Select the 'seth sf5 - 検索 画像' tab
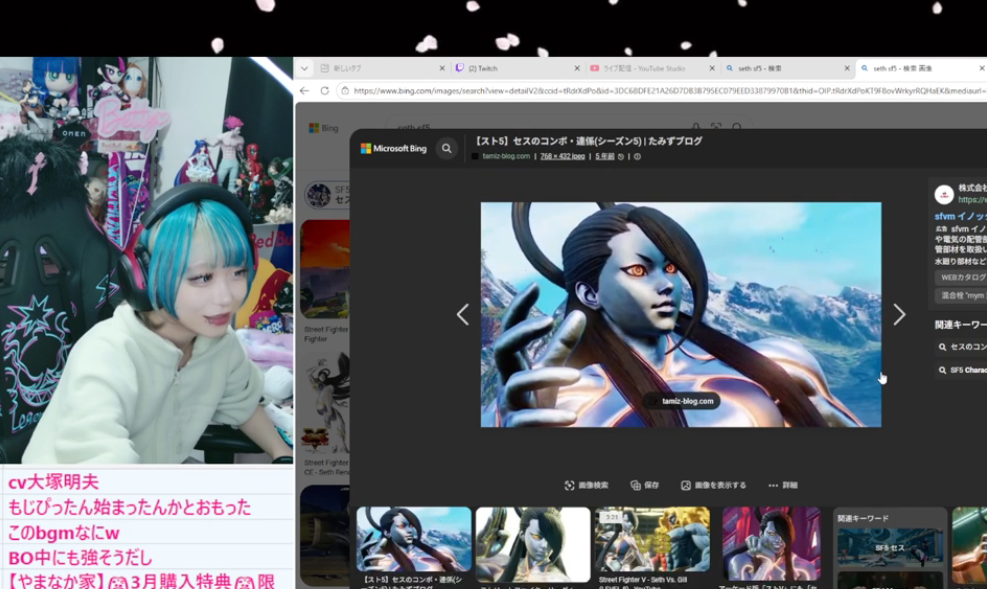 click(x=921, y=68)
